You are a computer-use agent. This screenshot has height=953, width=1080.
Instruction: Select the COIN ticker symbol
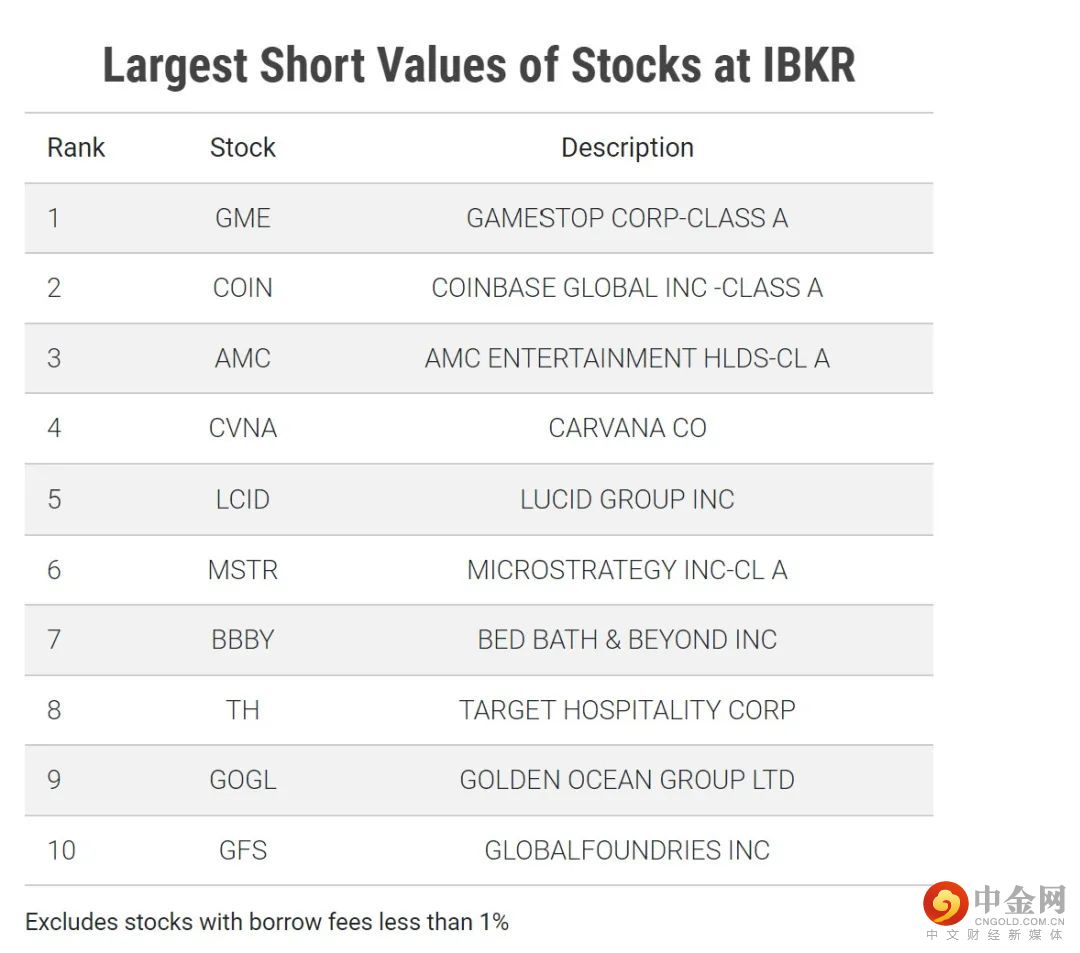click(243, 288)
